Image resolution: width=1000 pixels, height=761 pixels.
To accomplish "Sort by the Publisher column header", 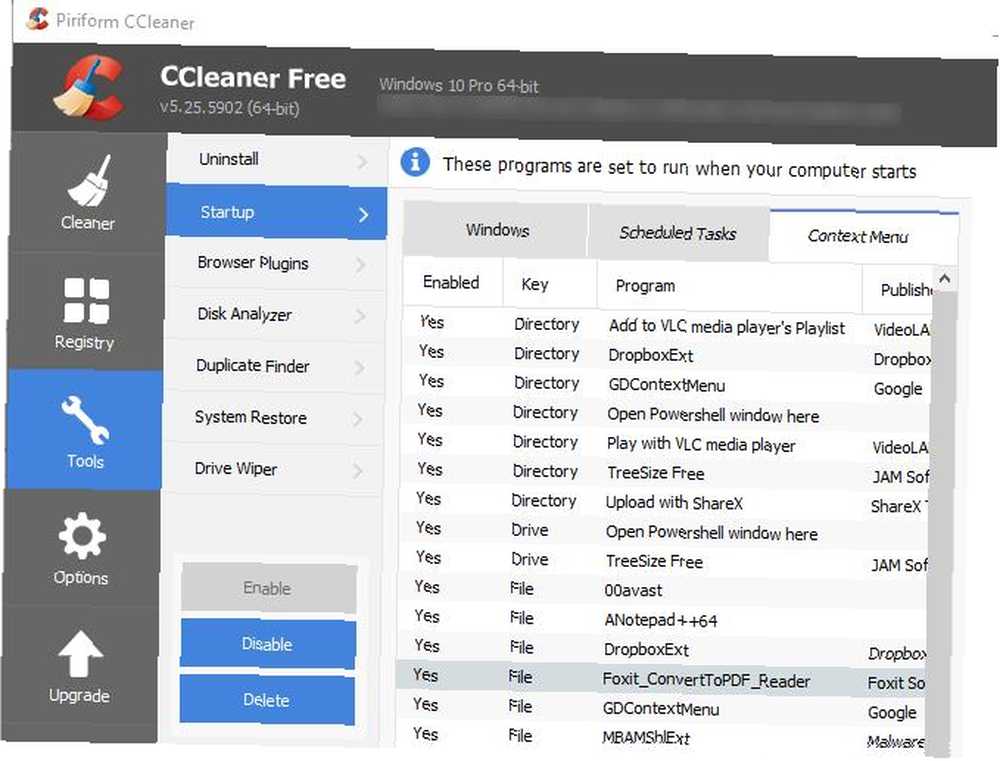I will 897,290.
